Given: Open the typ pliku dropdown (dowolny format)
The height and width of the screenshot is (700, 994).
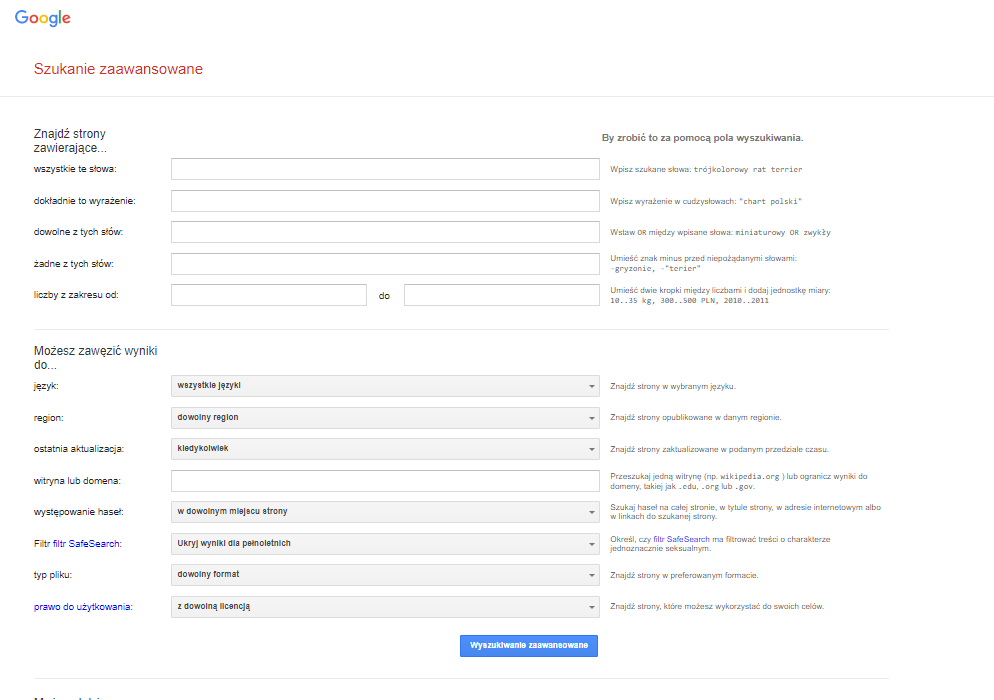Looking at the screenshot, I should (x=385, y=574).
